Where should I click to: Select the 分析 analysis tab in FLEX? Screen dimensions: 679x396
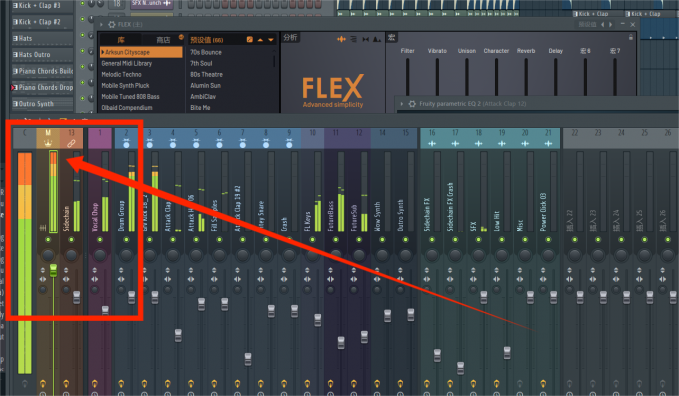click(x=290, y=38)
